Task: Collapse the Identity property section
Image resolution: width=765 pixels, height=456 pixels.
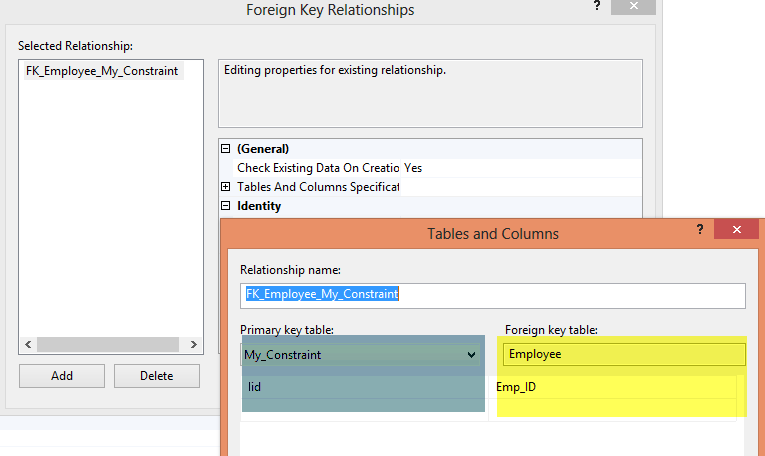Action: tap(226, 206)
